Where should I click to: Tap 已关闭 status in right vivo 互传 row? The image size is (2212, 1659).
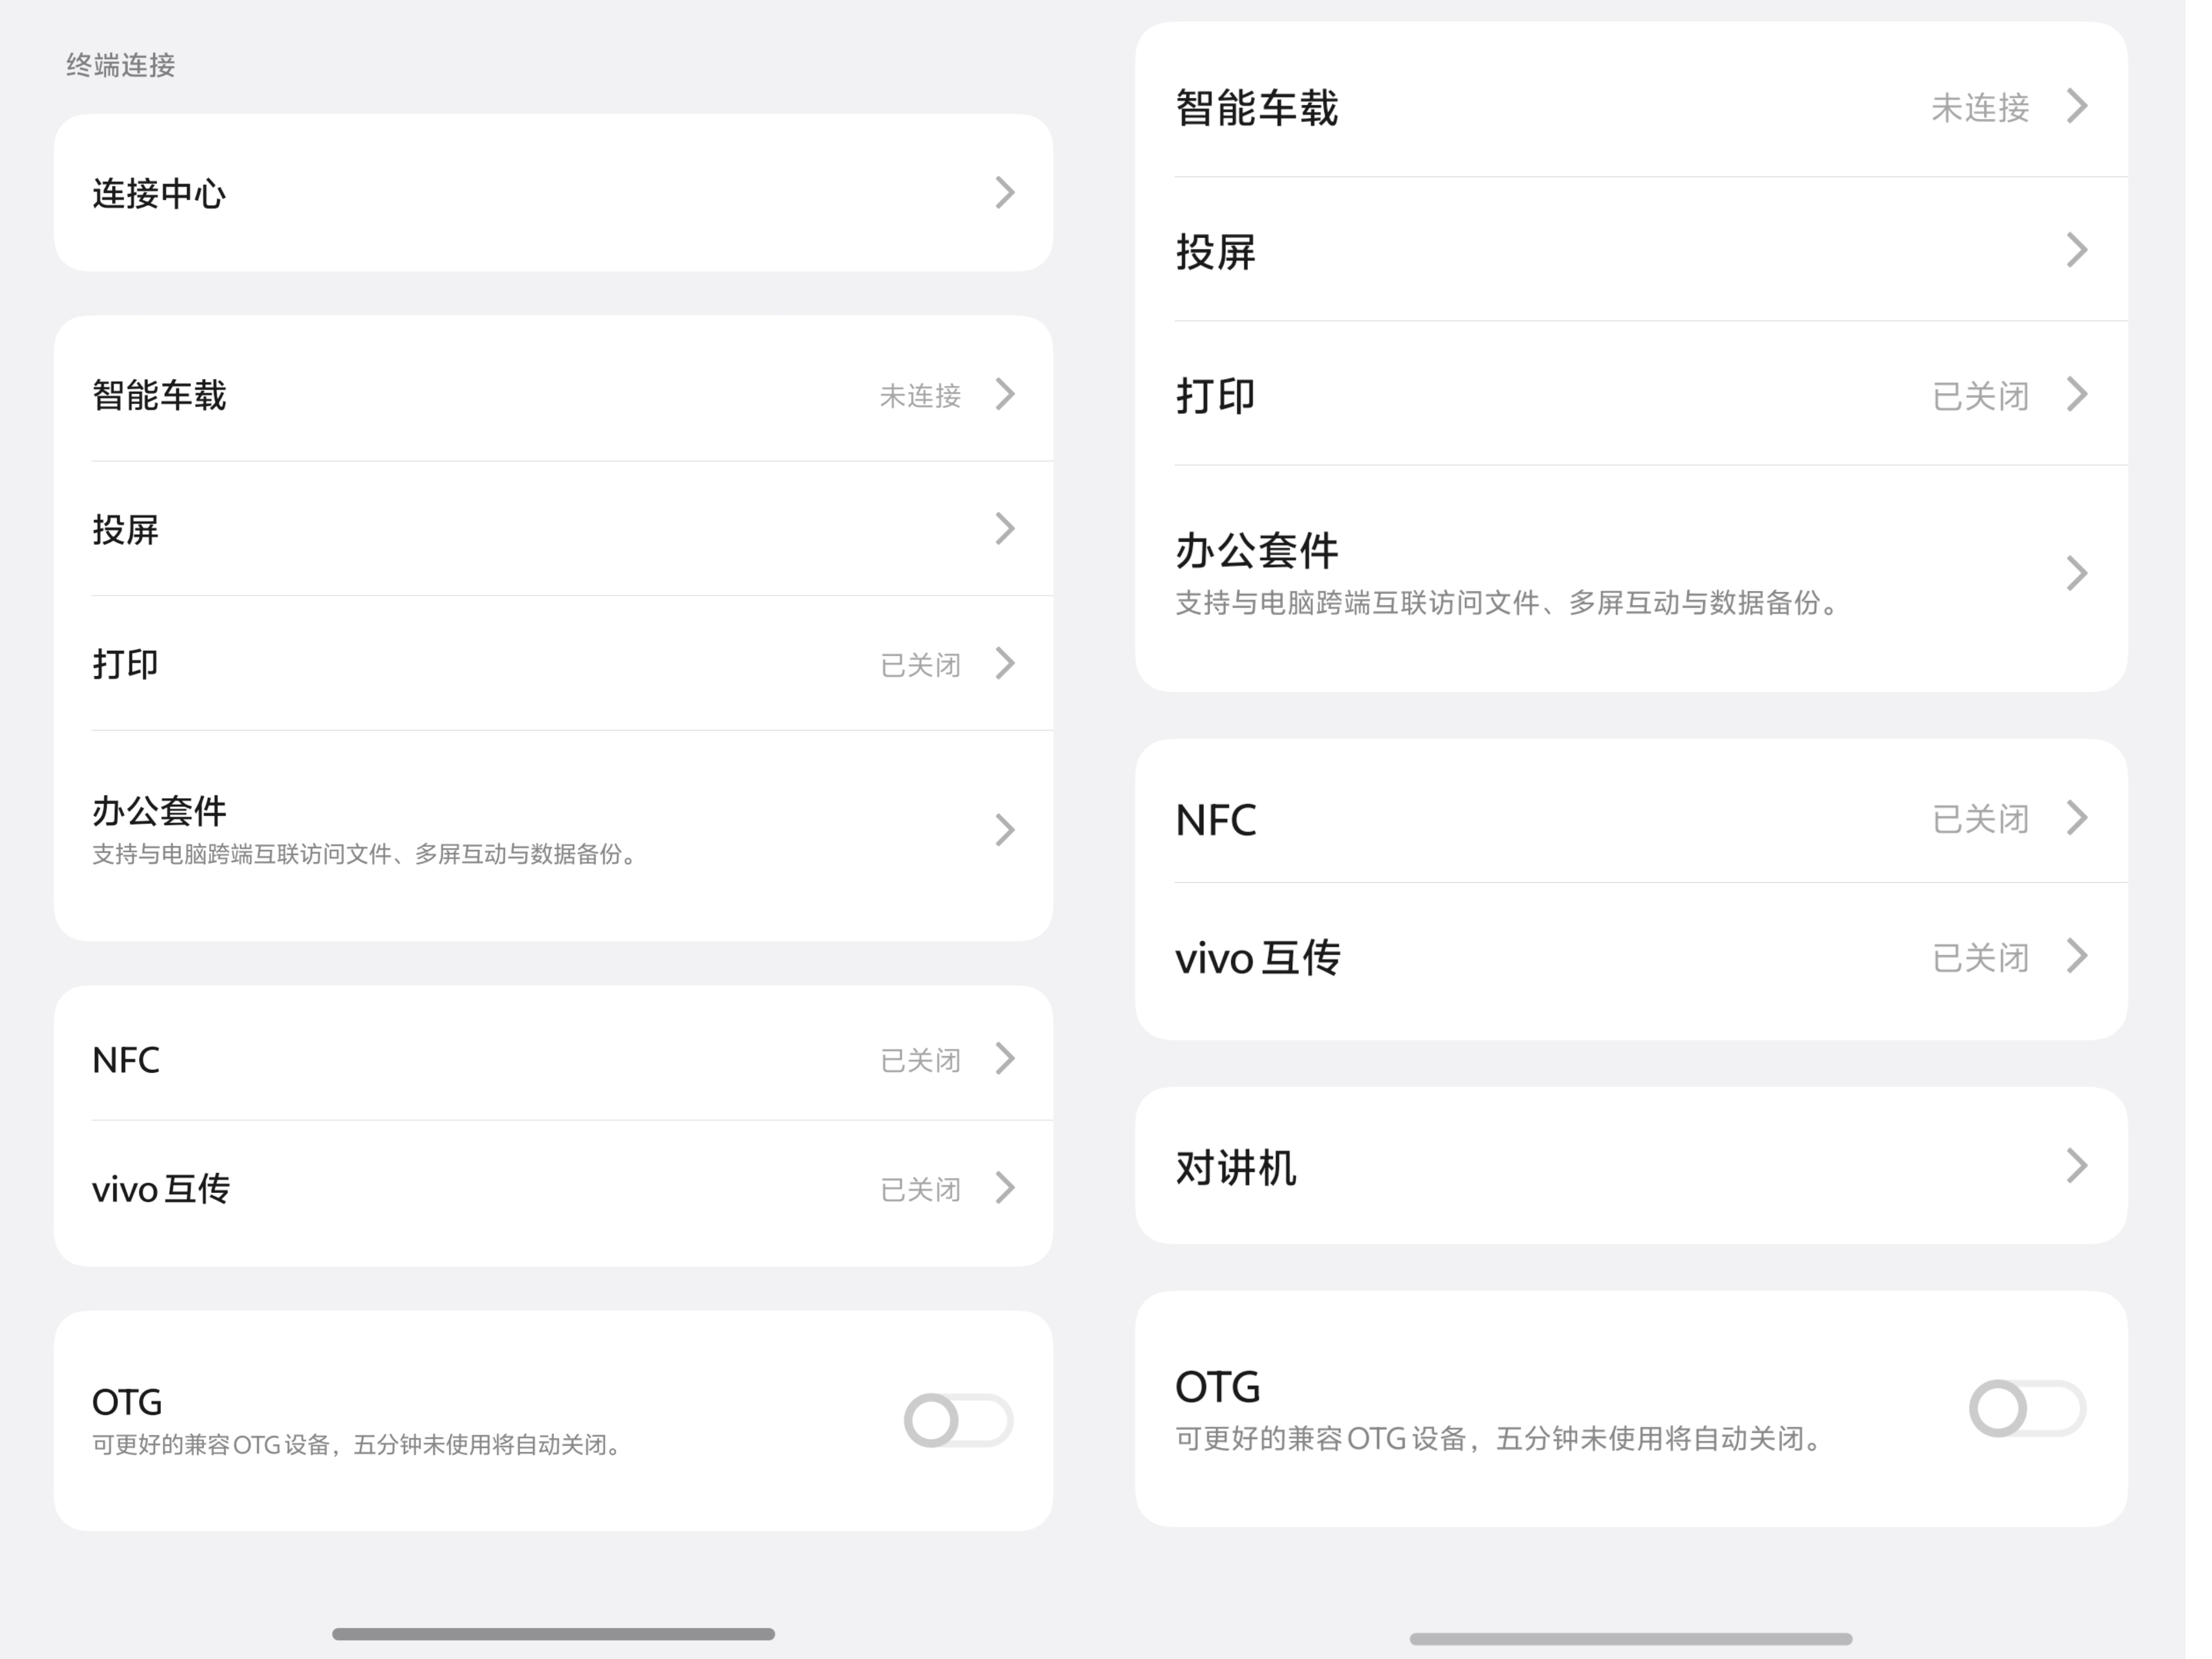(x=1980, y=958)
